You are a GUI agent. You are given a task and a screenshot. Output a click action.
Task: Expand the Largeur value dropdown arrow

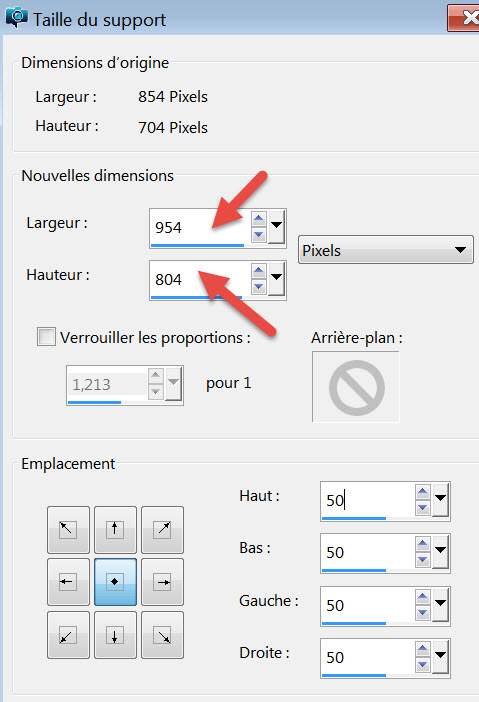pyautogui.click(x=277, y=227)
